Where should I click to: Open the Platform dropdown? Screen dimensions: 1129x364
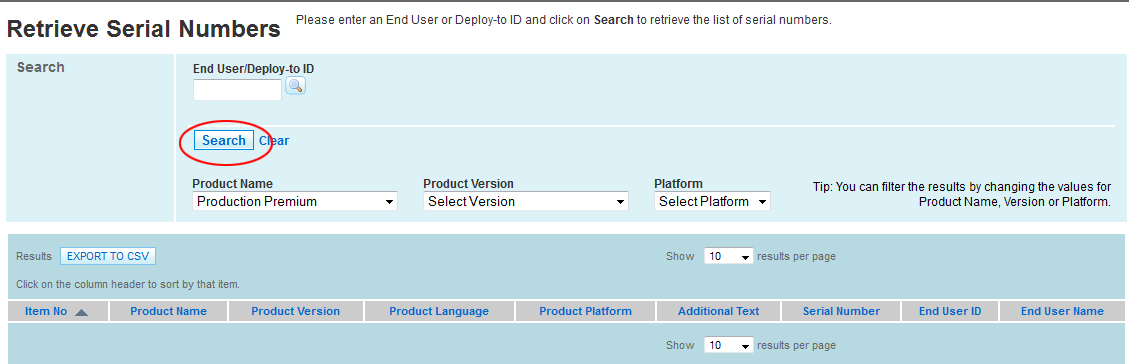(x=712, y=201)
